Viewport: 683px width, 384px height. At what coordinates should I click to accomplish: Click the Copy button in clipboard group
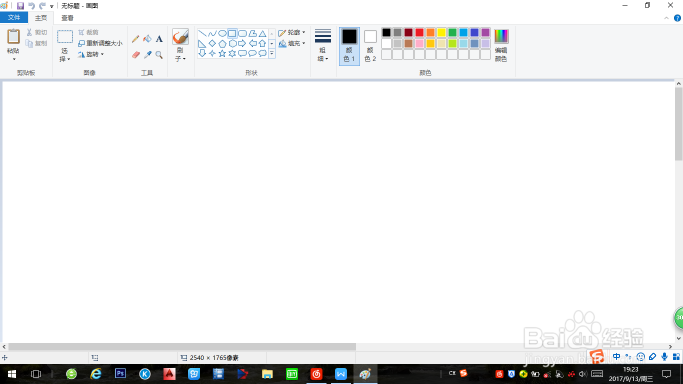(x=36, y=43)
